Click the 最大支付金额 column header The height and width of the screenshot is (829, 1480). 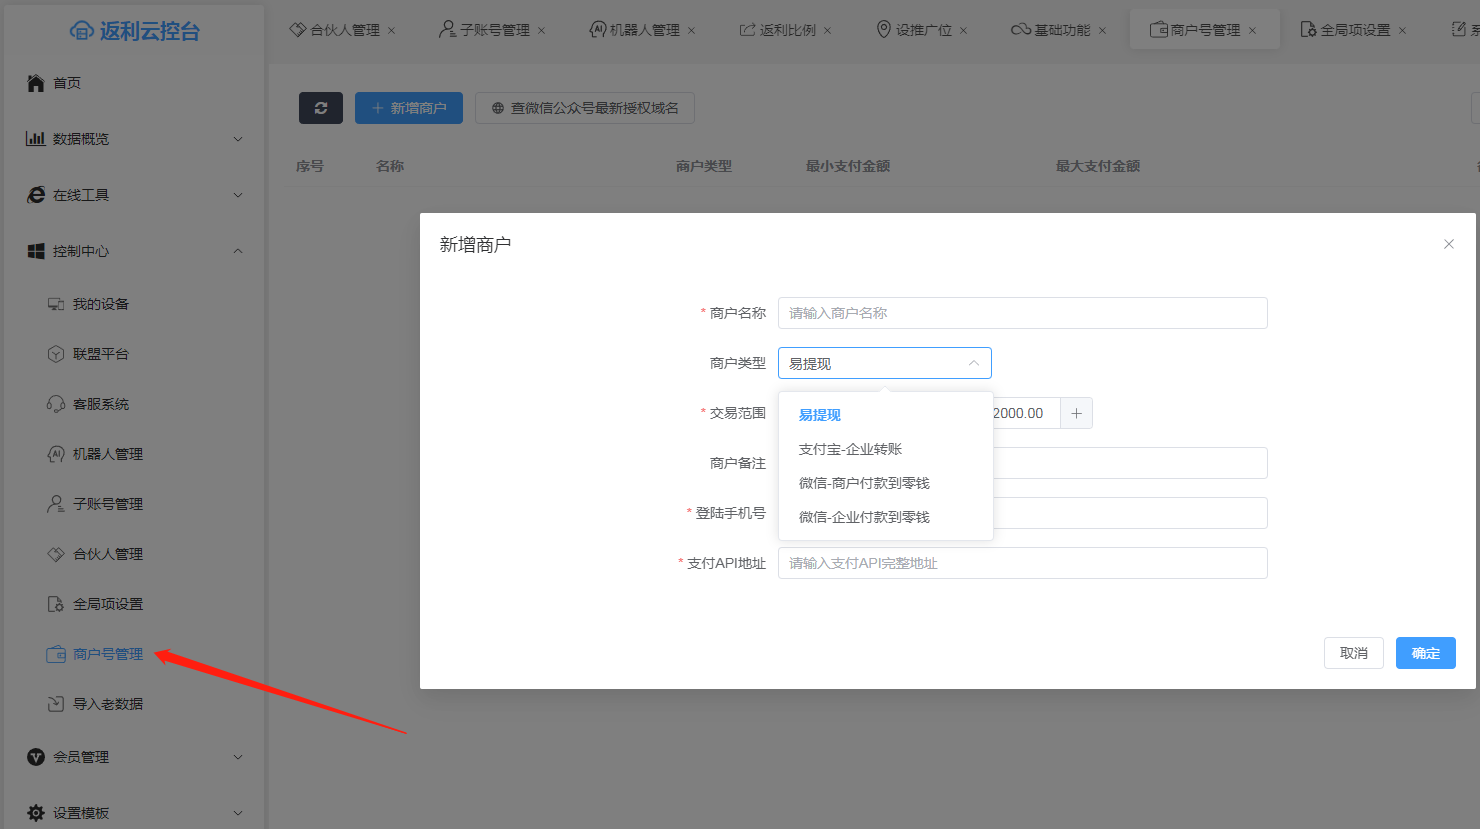[1098, 166]
